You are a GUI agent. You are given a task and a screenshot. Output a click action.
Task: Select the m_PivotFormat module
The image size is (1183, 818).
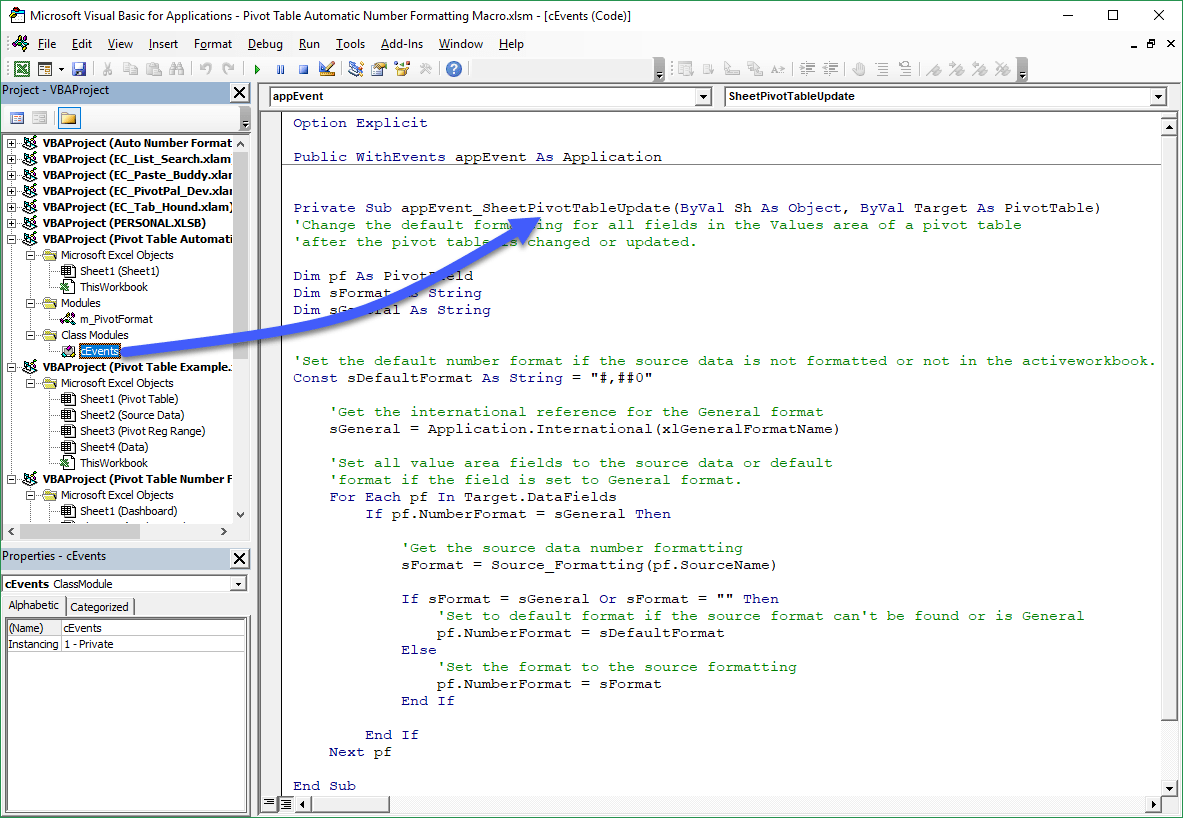coord(116,319)
